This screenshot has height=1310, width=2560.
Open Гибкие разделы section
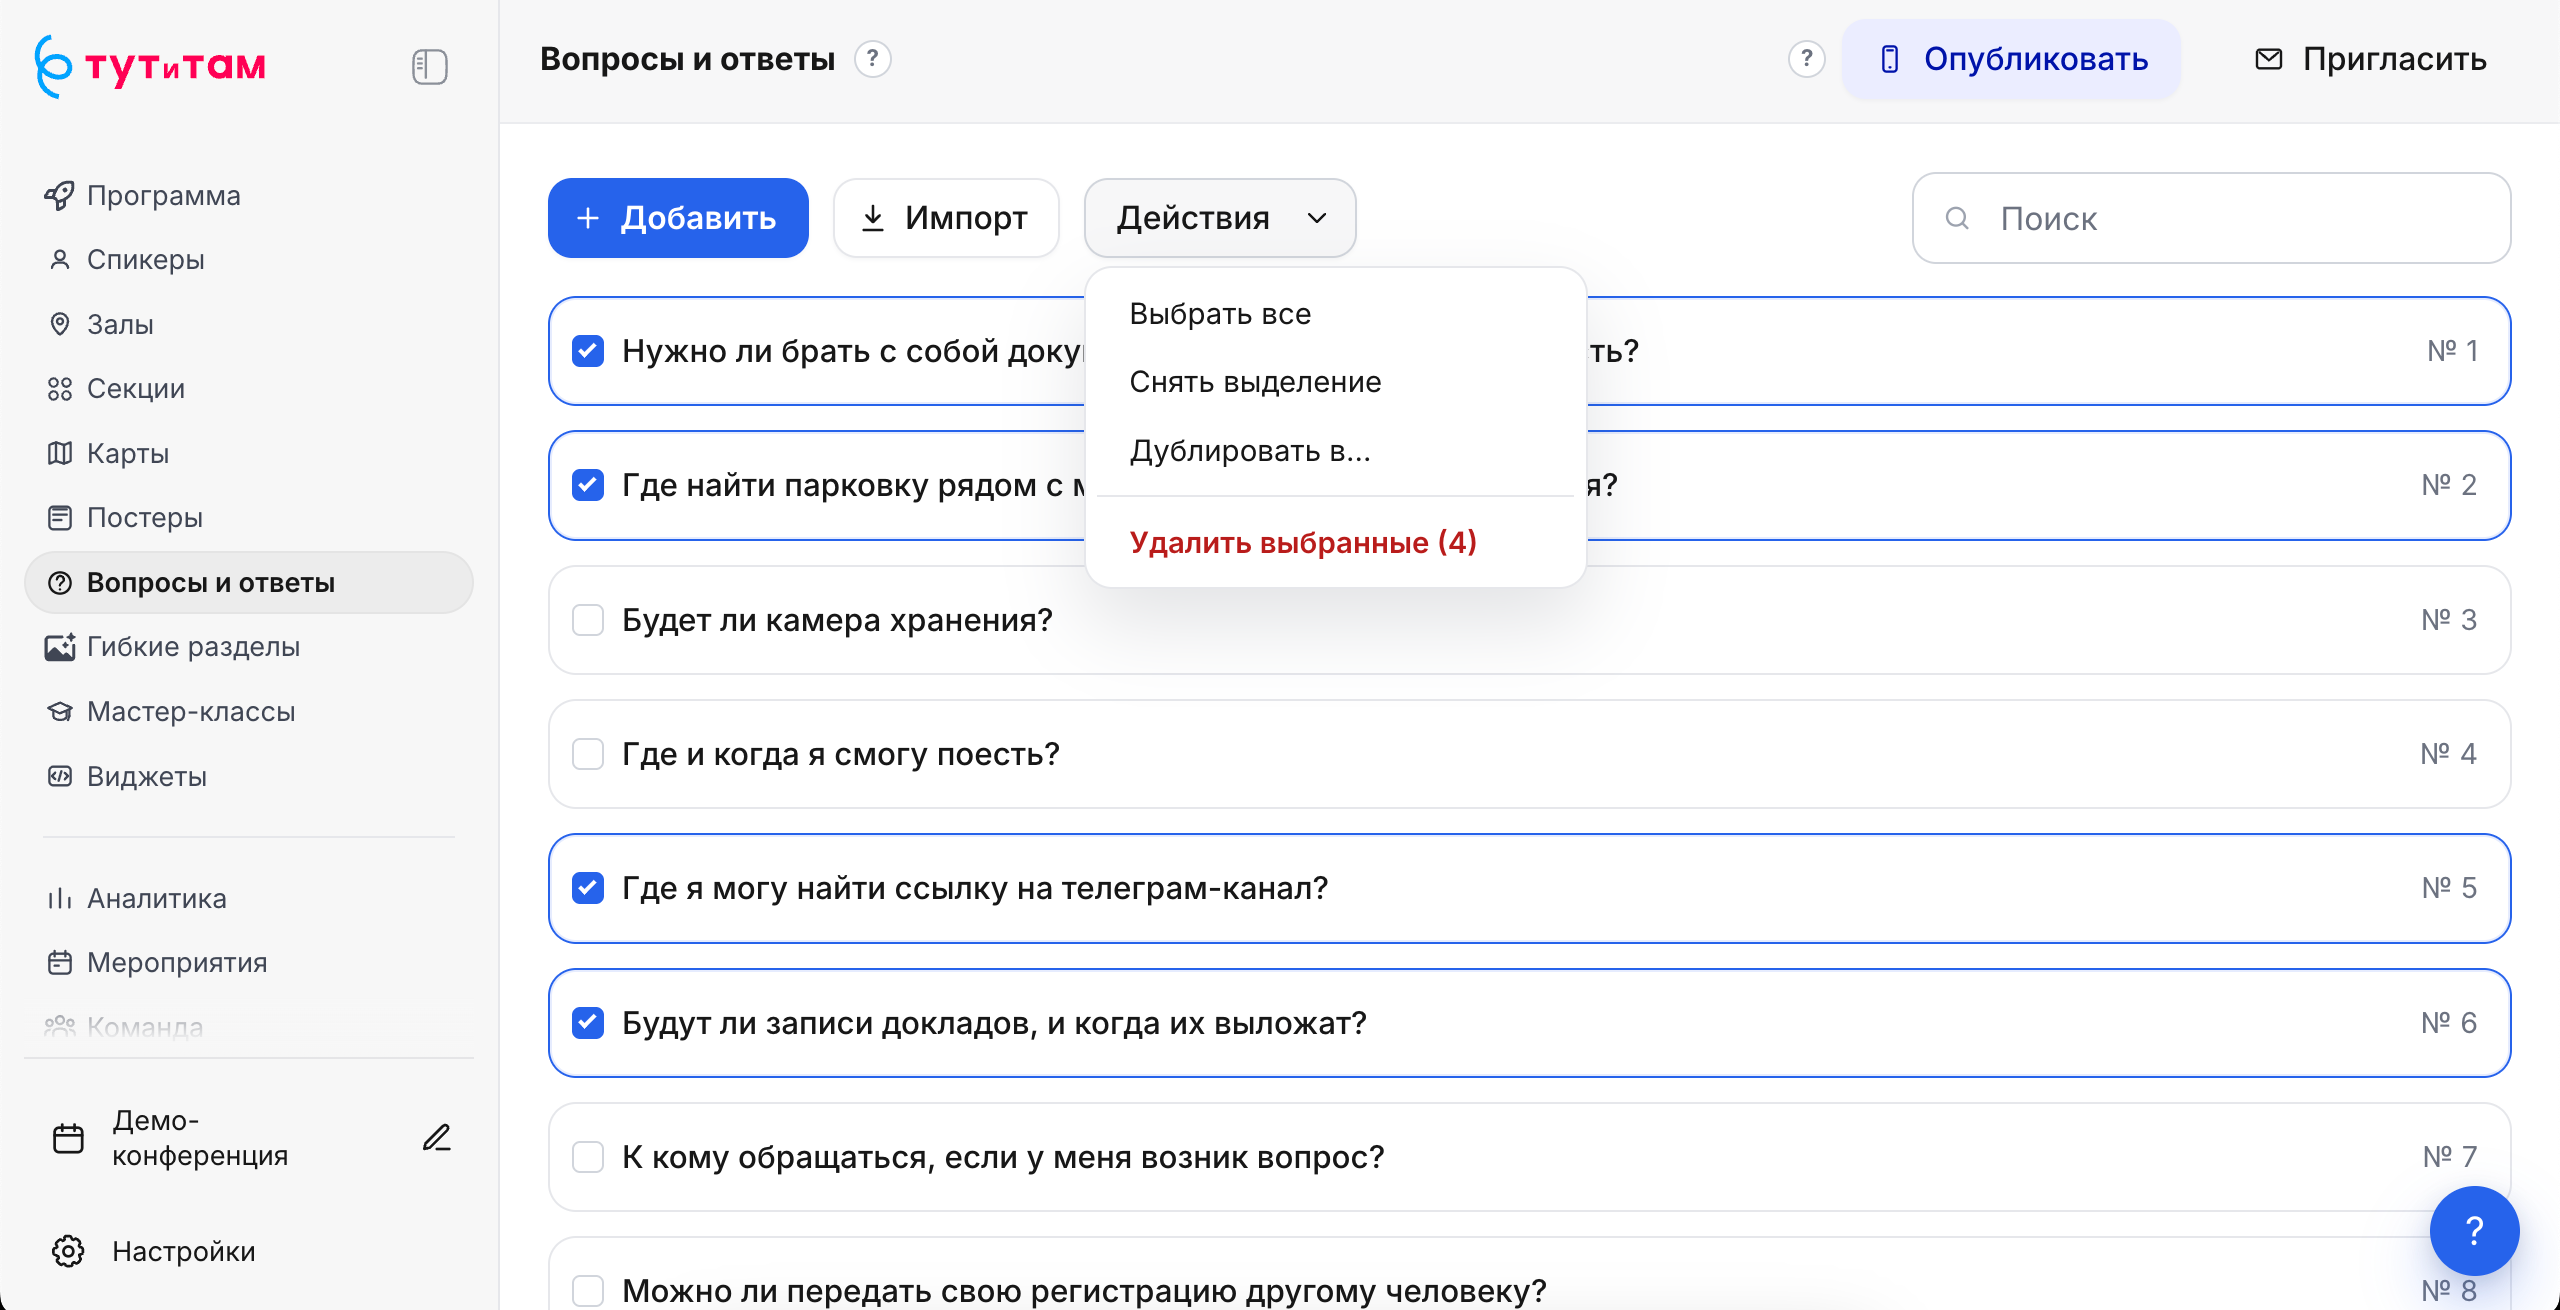248,647
